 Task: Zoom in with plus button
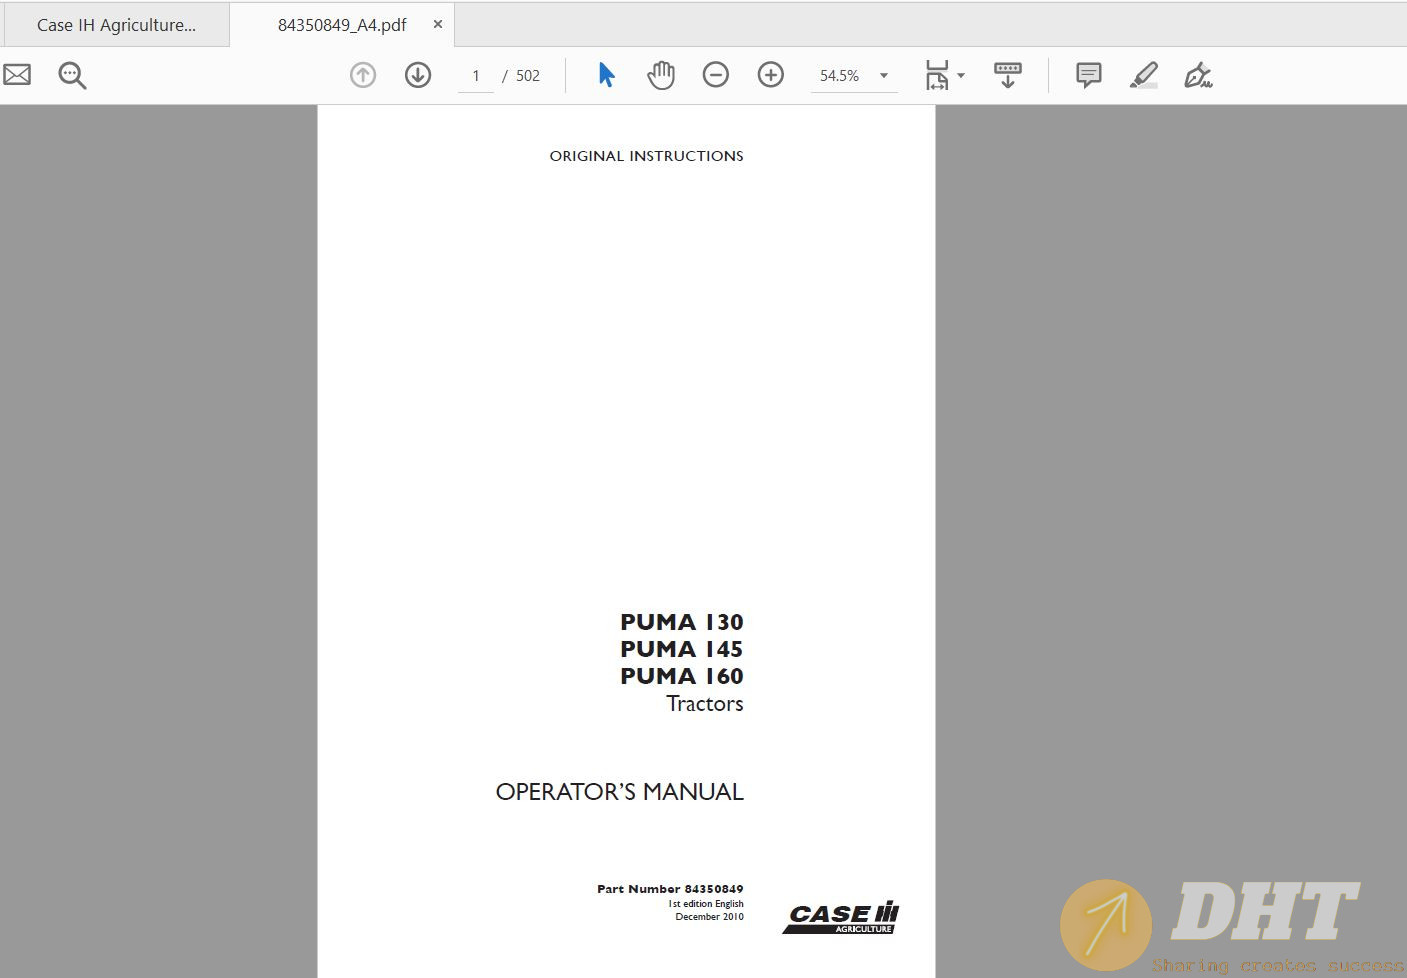[x=770, y=75]
